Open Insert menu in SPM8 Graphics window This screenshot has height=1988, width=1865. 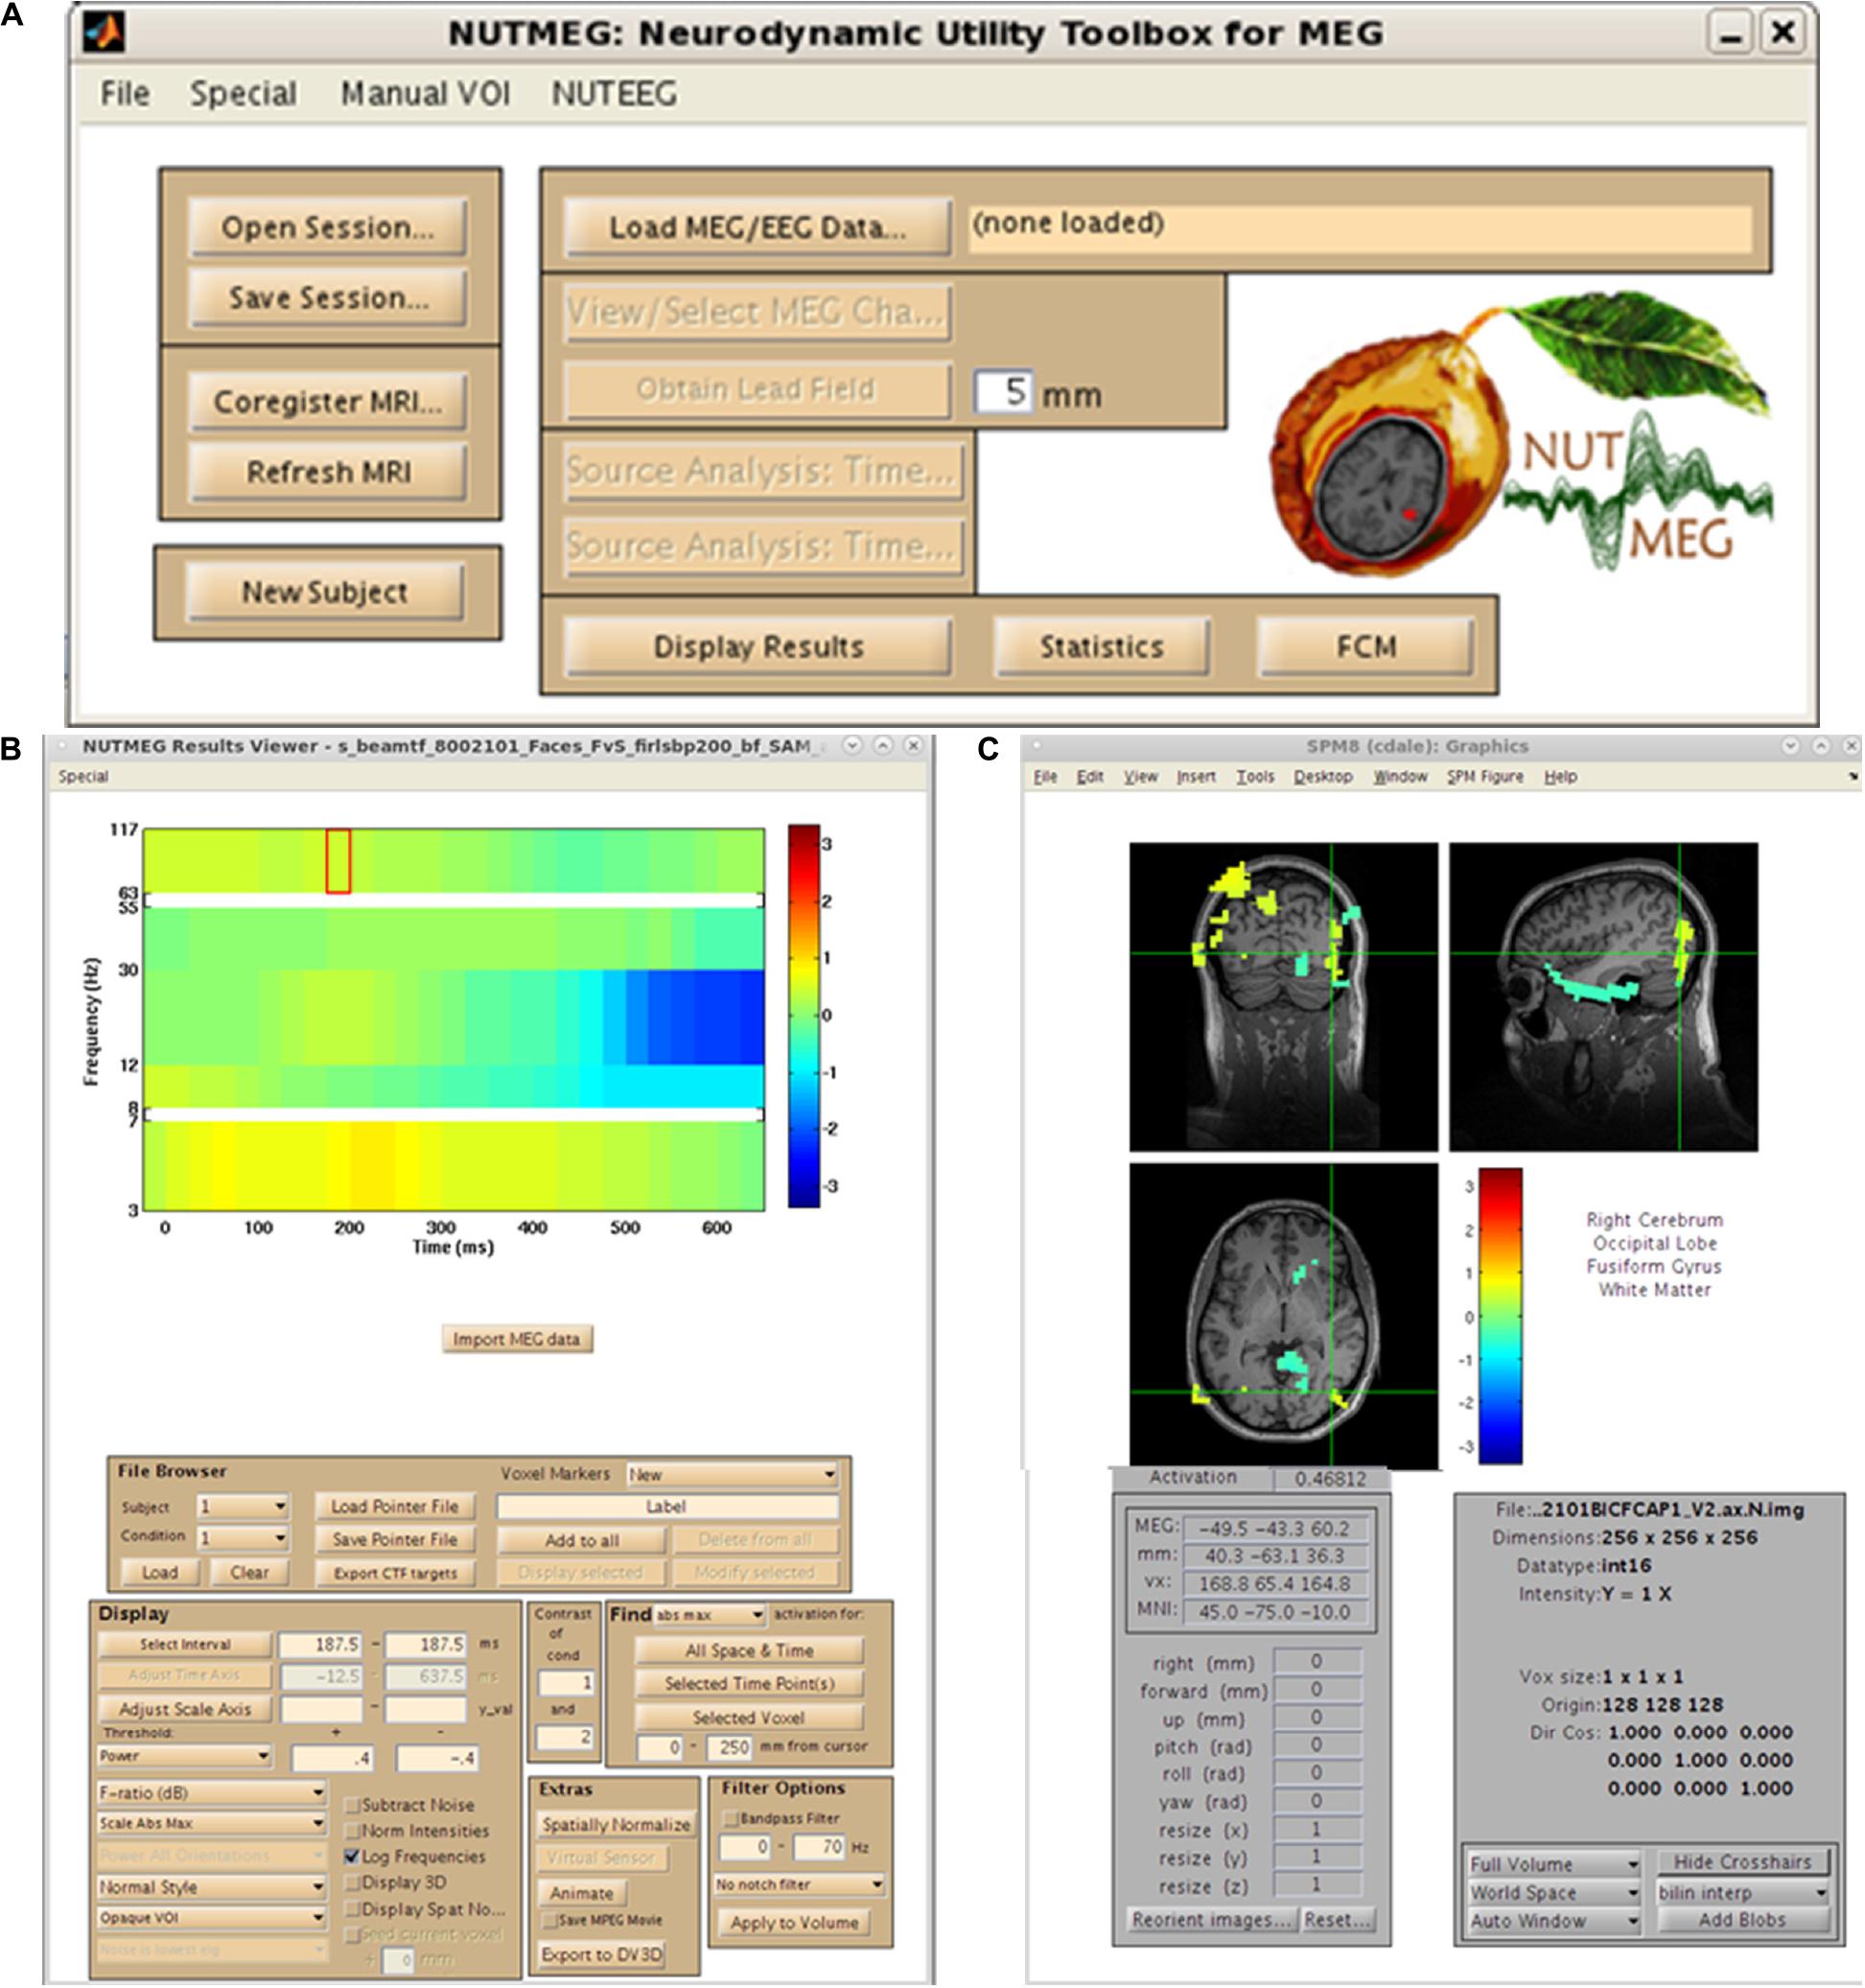coord(1196,777)
